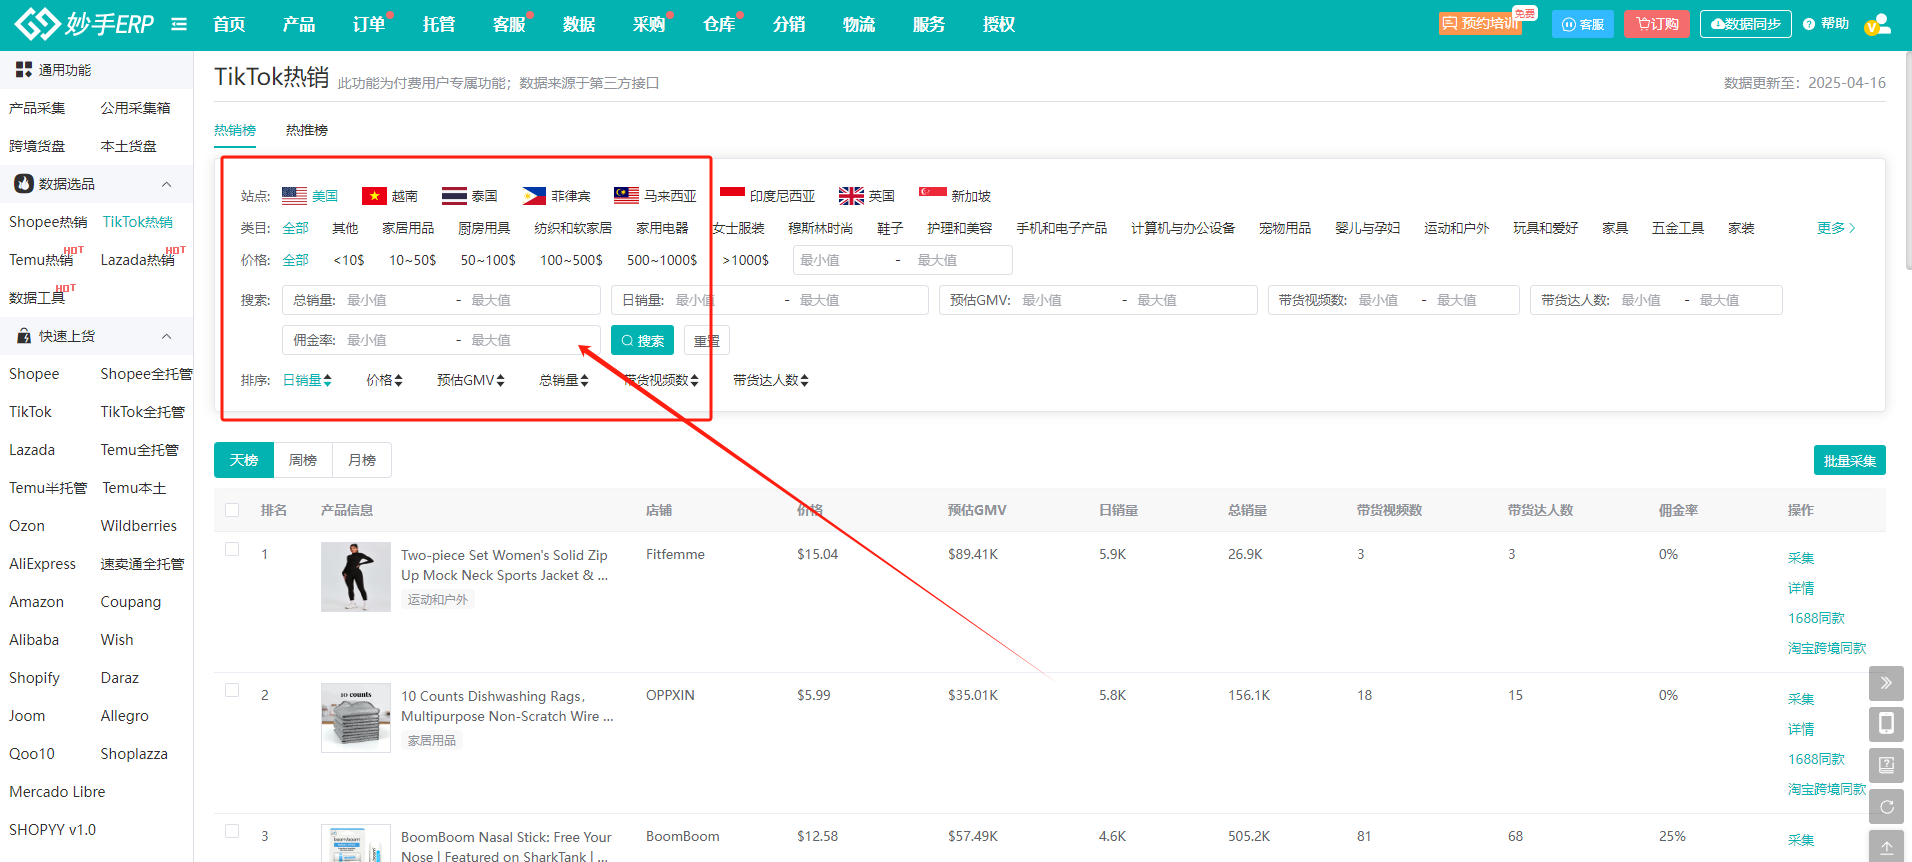Expand the floating double-arrow side panel button
This screenshot has width=1912, height=862.
click(1886, 683)
